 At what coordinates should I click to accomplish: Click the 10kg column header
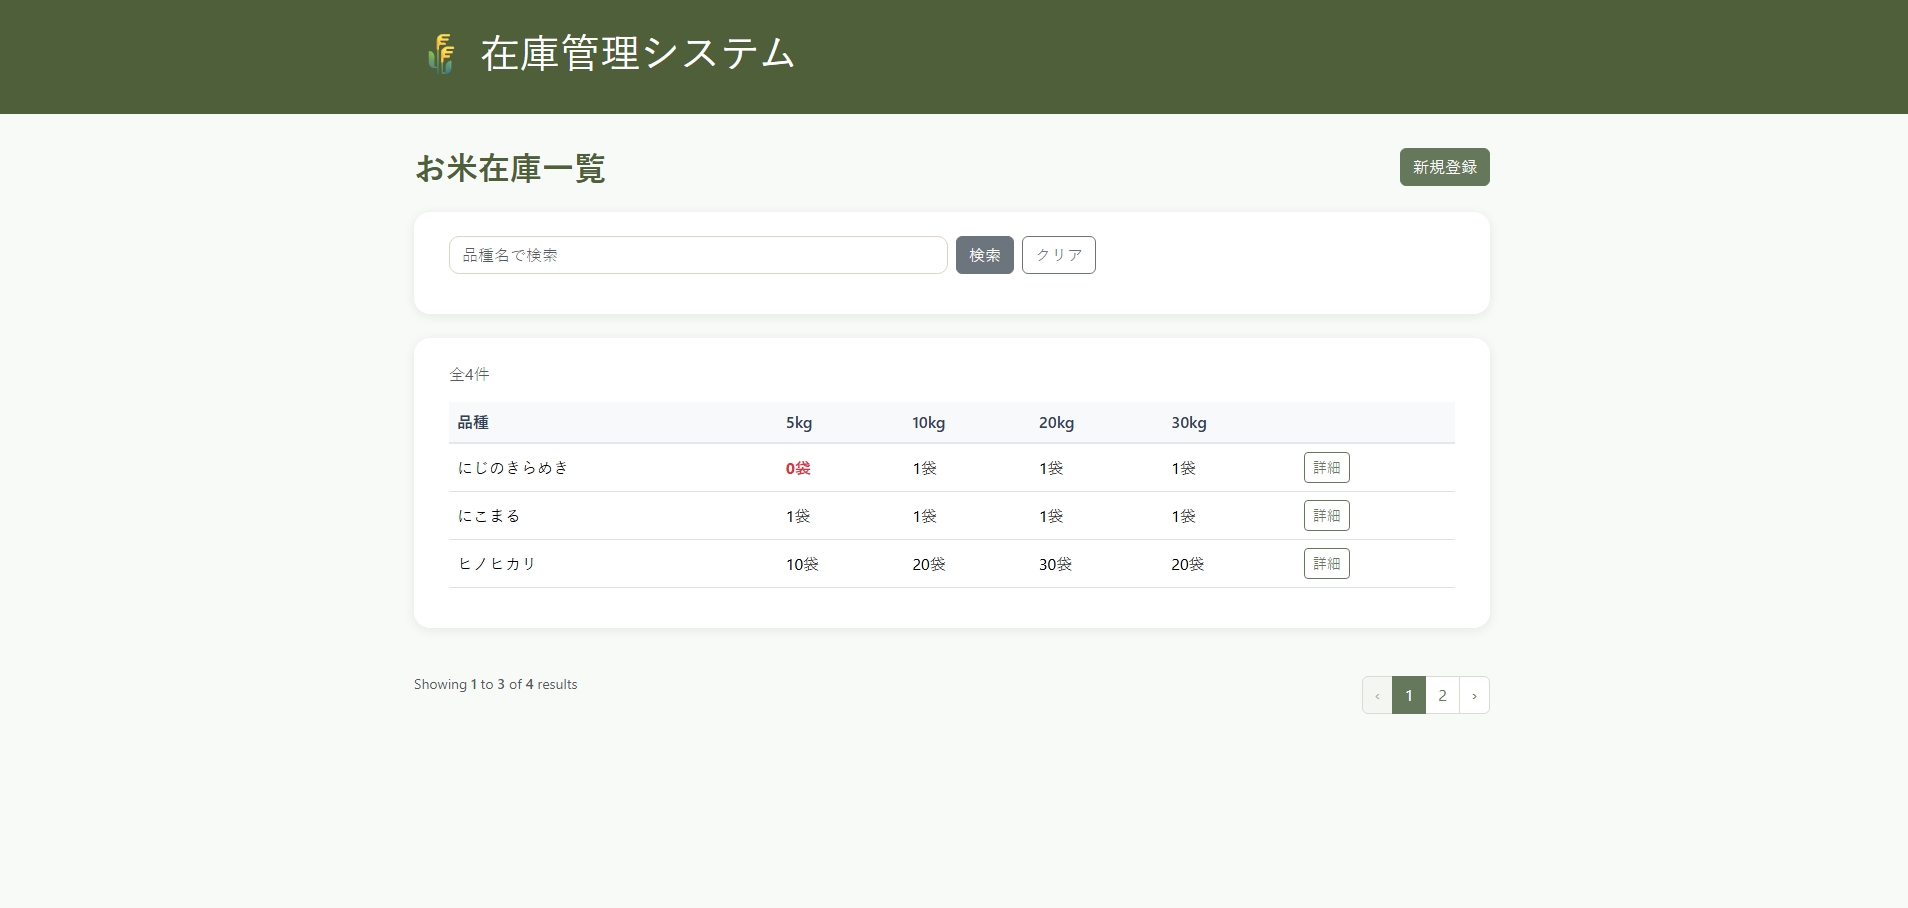pos(928,422)
